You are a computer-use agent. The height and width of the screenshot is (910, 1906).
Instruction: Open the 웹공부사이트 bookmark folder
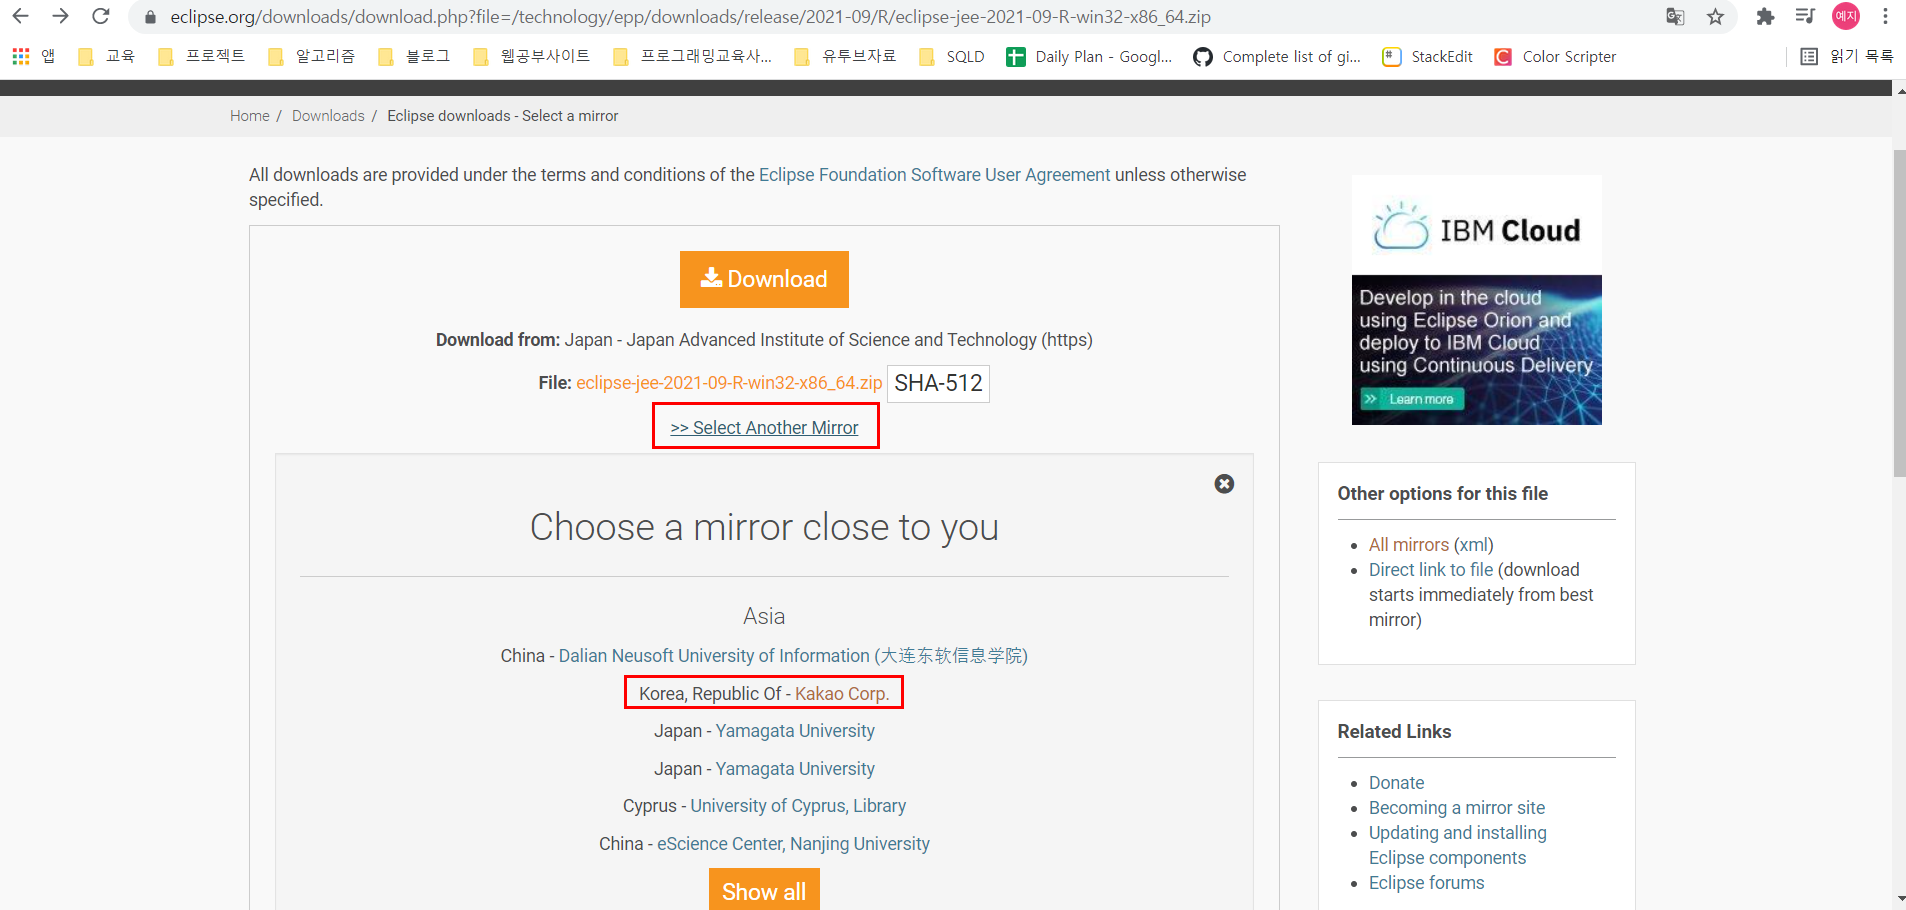[531, 56]
